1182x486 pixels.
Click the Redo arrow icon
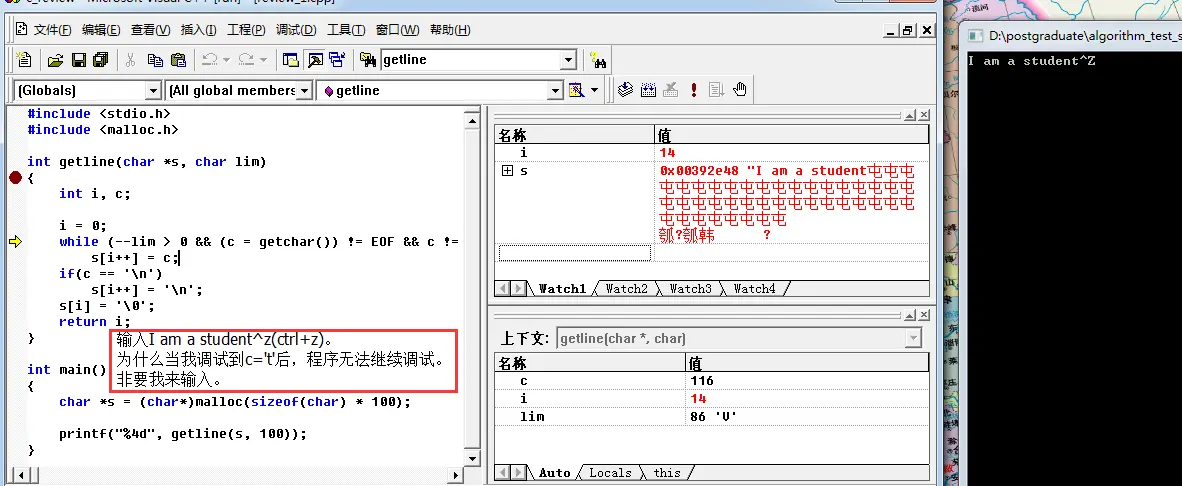click(245, 60)
